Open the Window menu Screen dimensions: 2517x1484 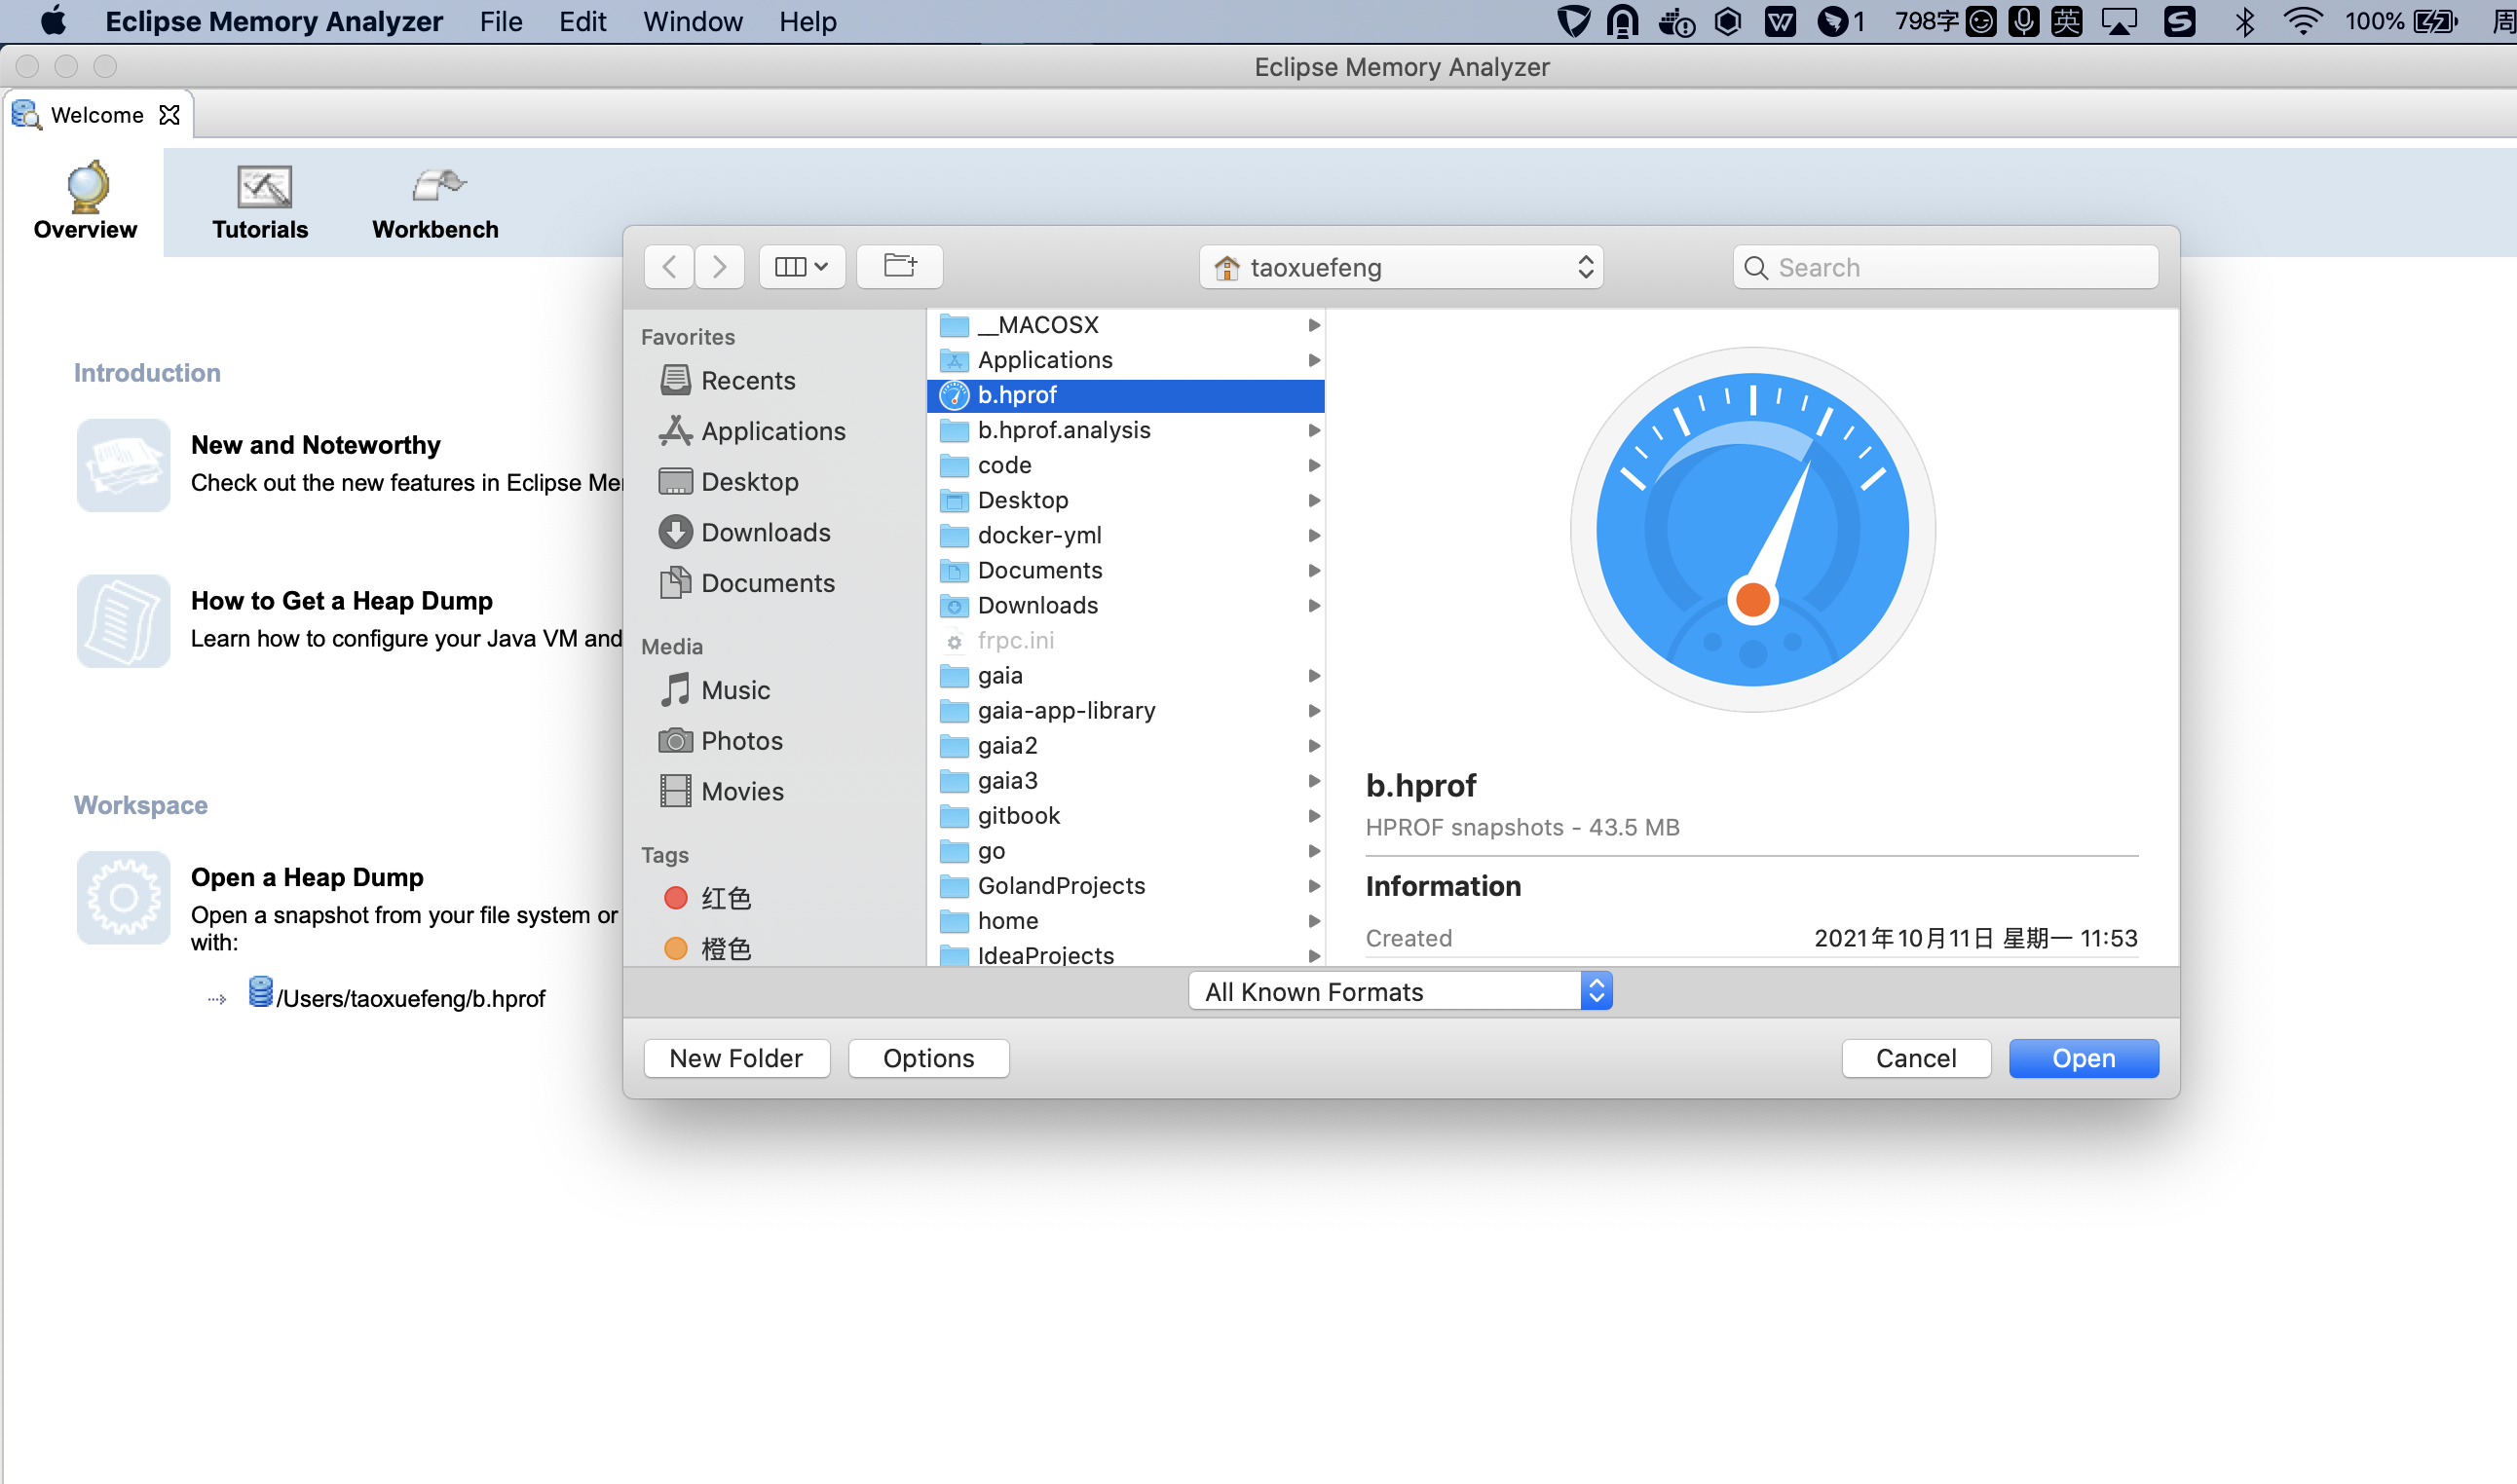[x=692, y=21]
